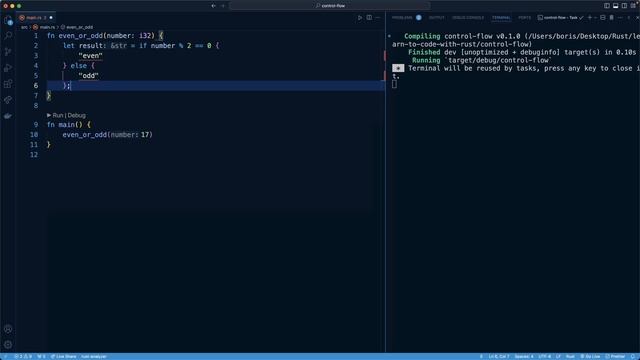Open the Manage gear icon
640x360 pixels.
point(8,345)
